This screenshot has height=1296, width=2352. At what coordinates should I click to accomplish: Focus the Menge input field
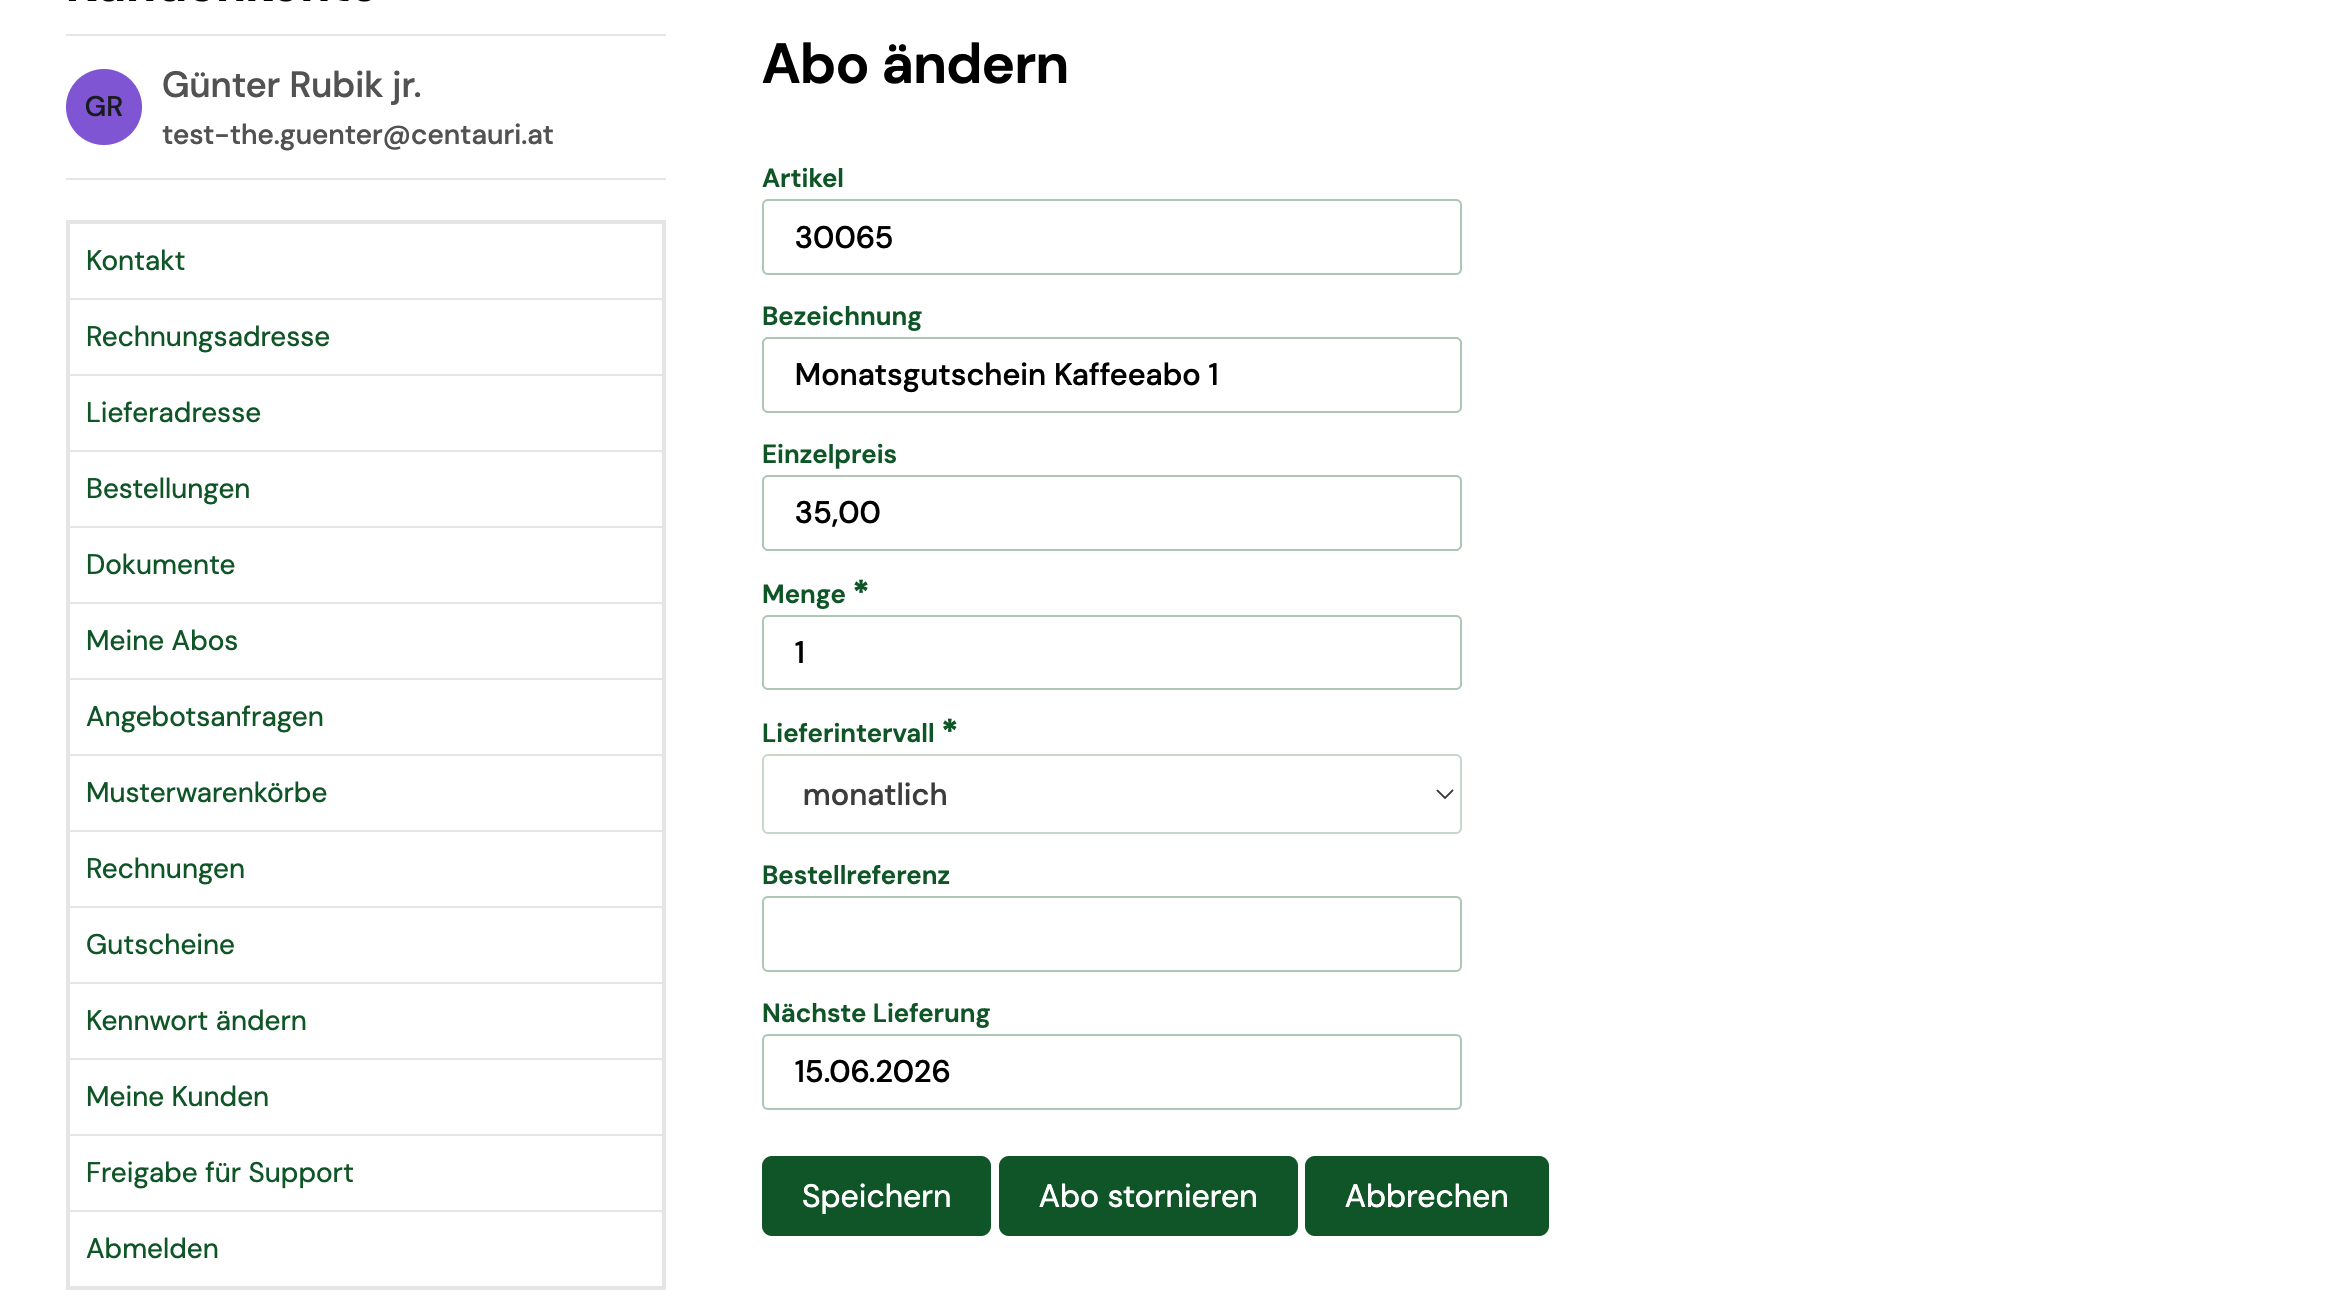point(1111,652)
